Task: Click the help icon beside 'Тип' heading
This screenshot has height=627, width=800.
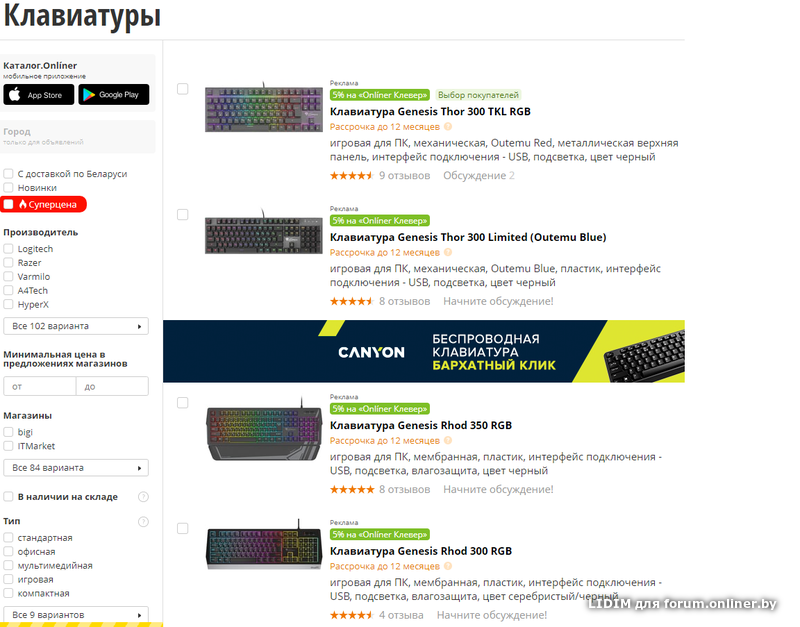Action: [143, 521]
